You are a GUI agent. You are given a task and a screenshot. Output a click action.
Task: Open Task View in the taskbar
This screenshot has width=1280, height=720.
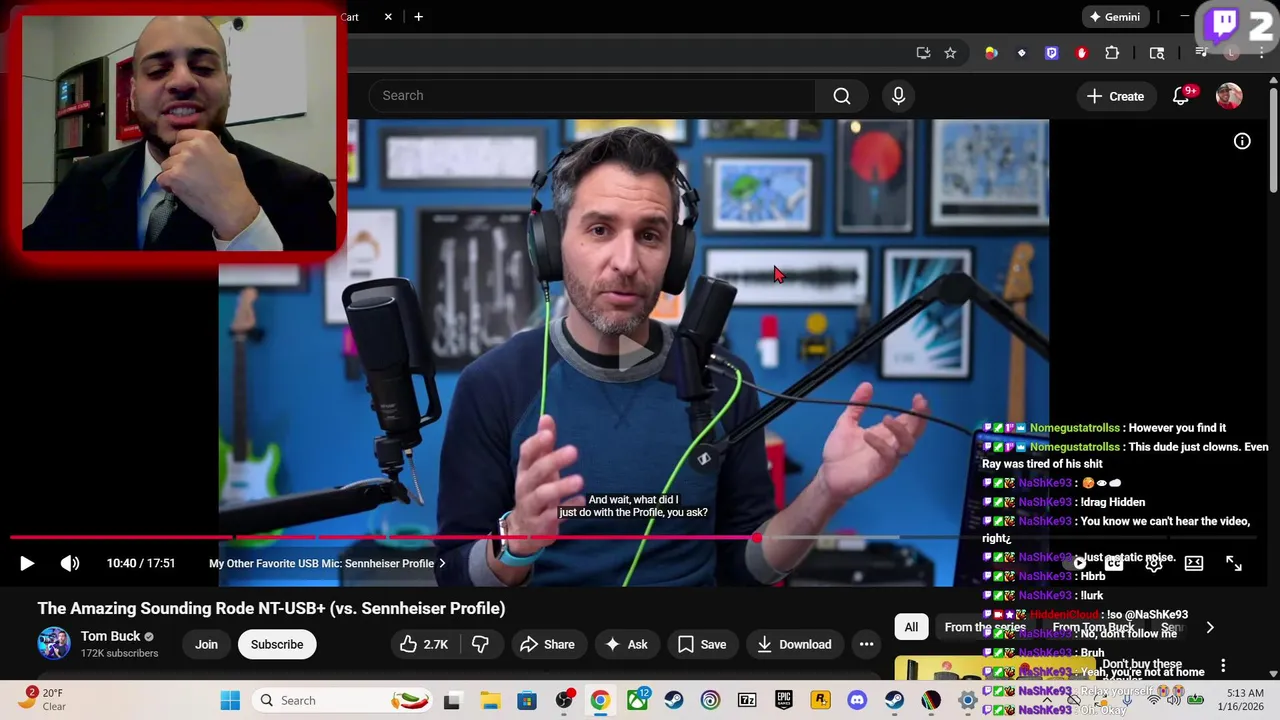(x=452, y=700)
